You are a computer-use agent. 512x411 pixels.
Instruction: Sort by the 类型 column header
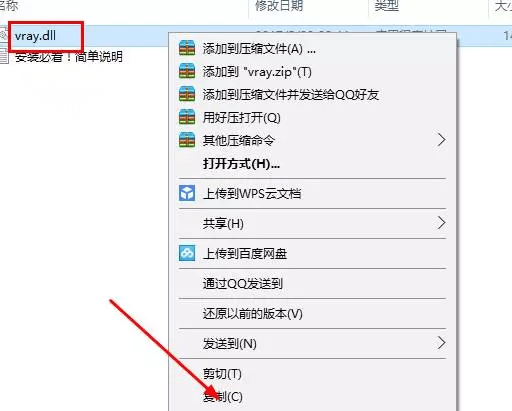(x=387, y=6)
